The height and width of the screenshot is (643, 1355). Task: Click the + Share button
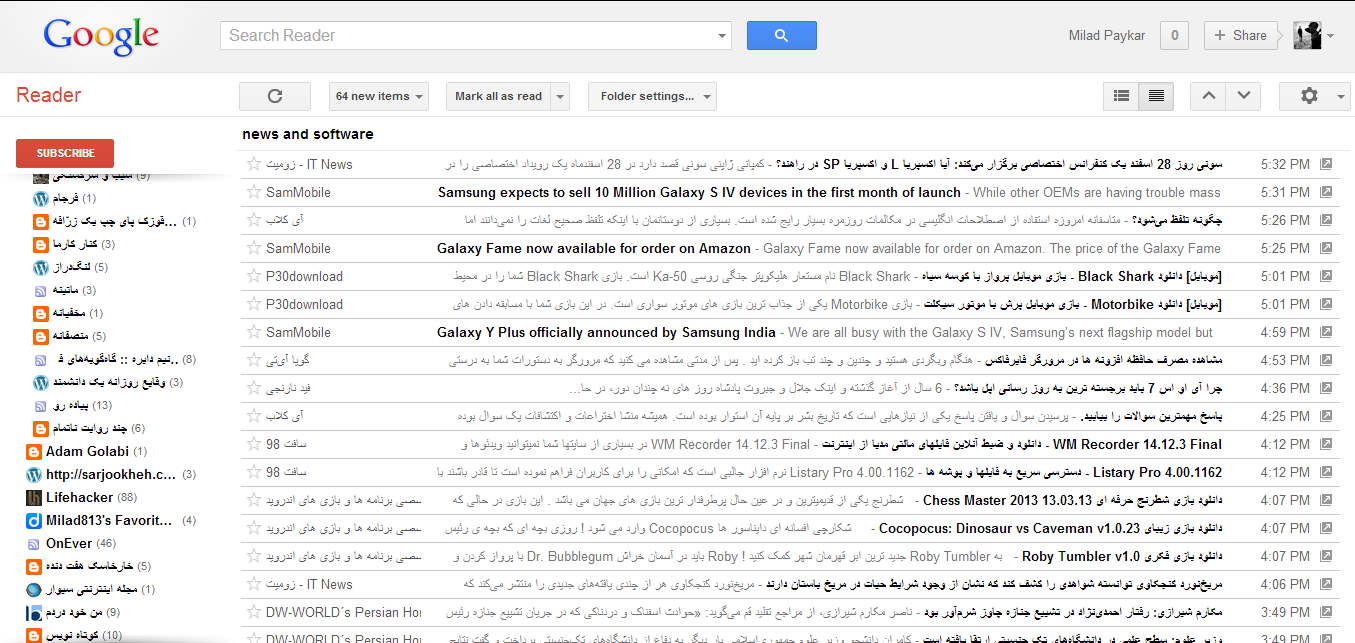click(x=1240, y=35)
